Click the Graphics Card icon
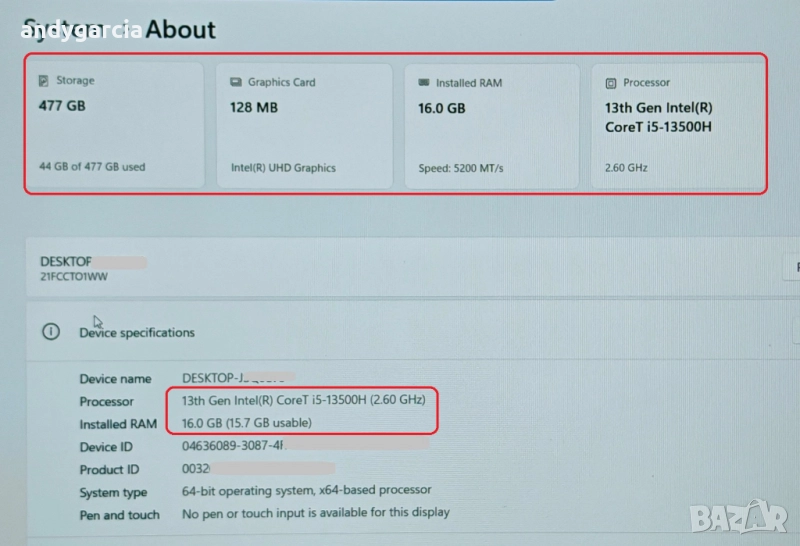 (x=236, y=82)
